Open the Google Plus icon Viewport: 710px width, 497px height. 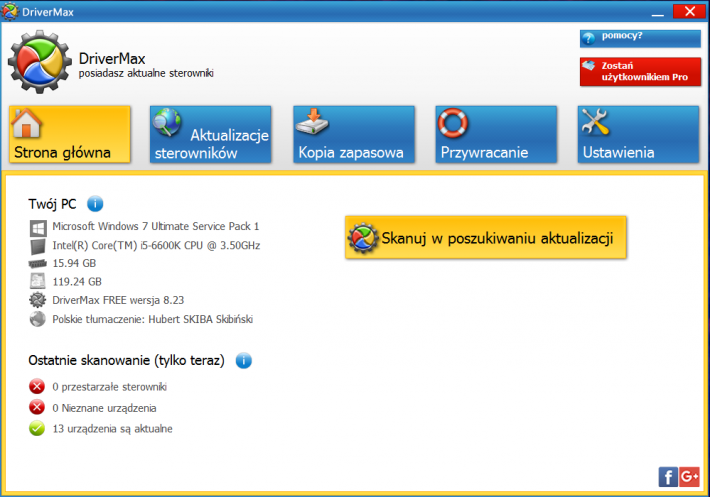pos(689,477)
